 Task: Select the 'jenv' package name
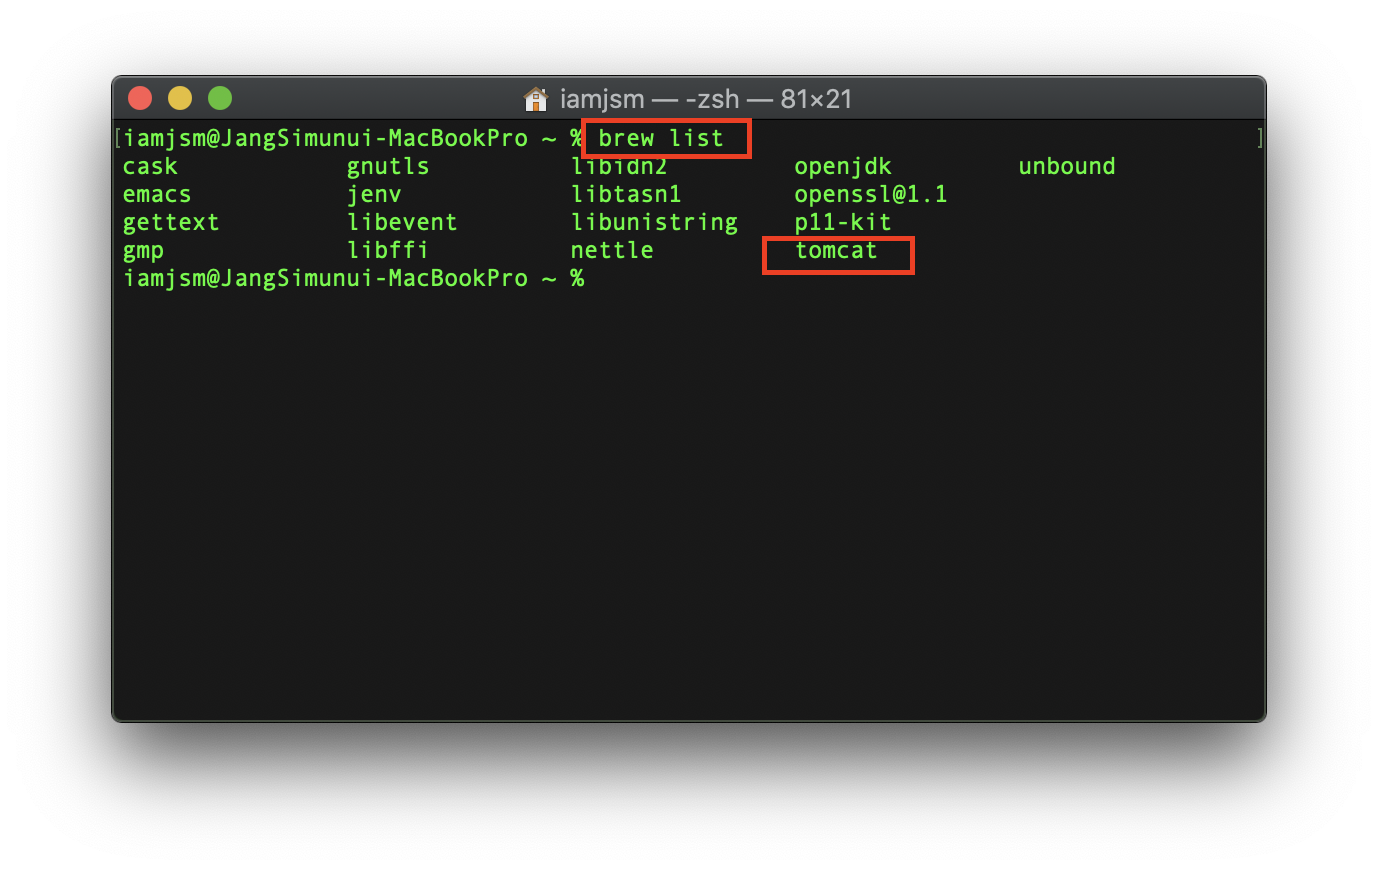tap(374, 194)
